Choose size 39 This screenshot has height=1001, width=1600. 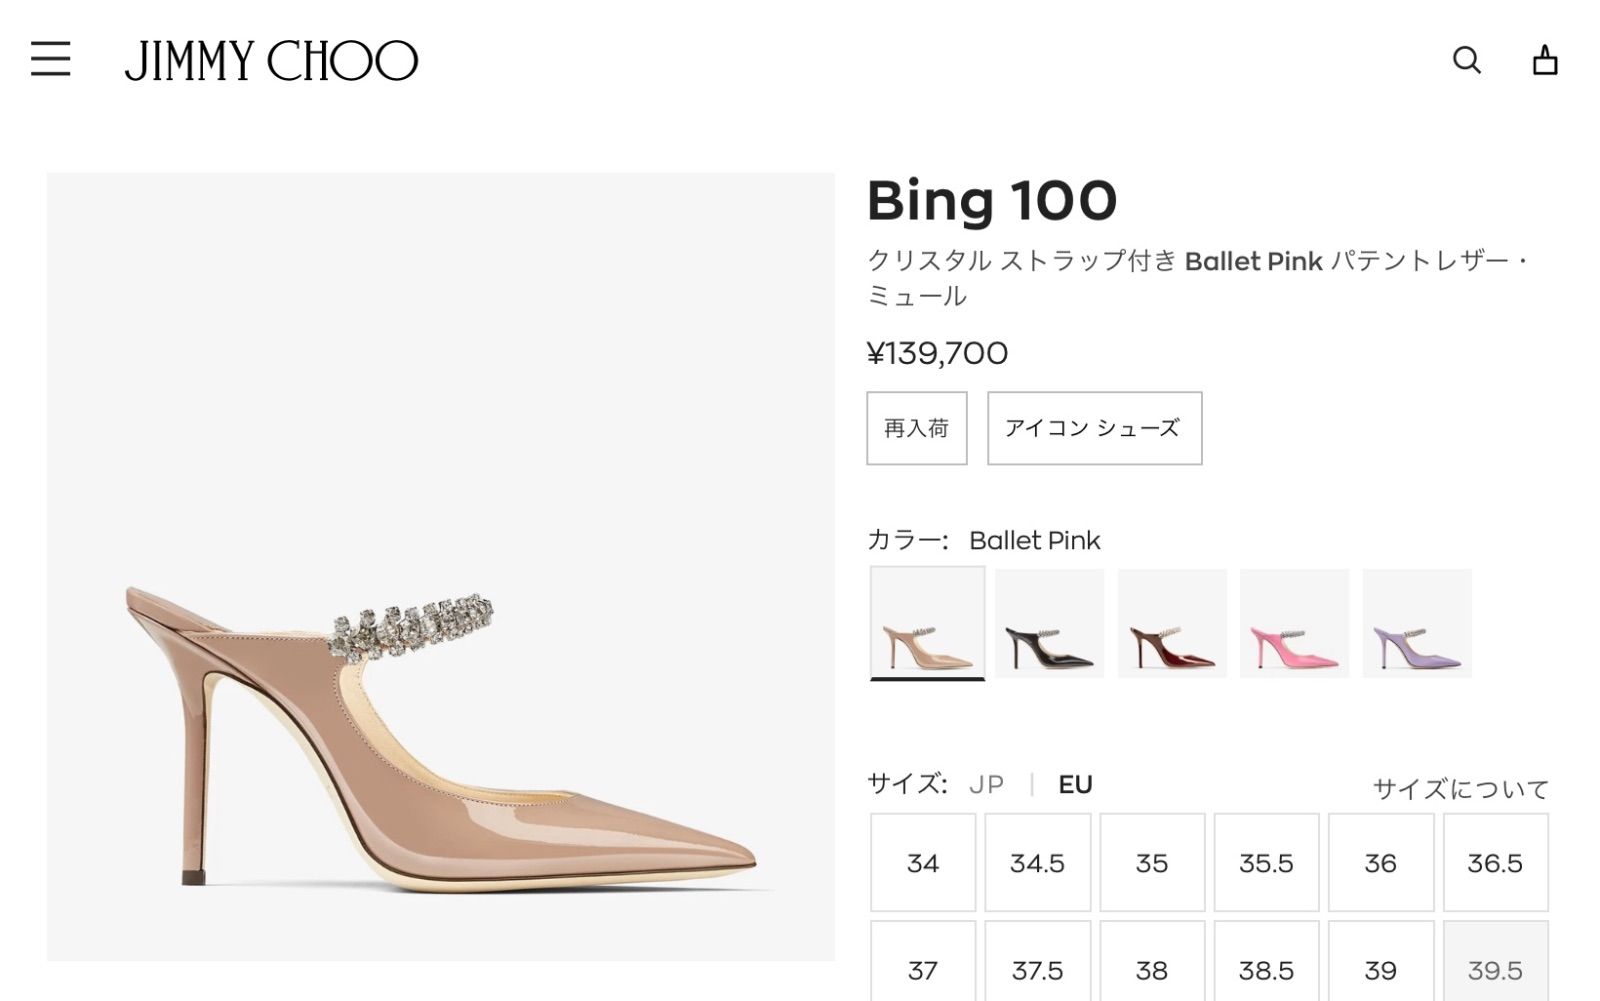click(x=1380, y=968)
